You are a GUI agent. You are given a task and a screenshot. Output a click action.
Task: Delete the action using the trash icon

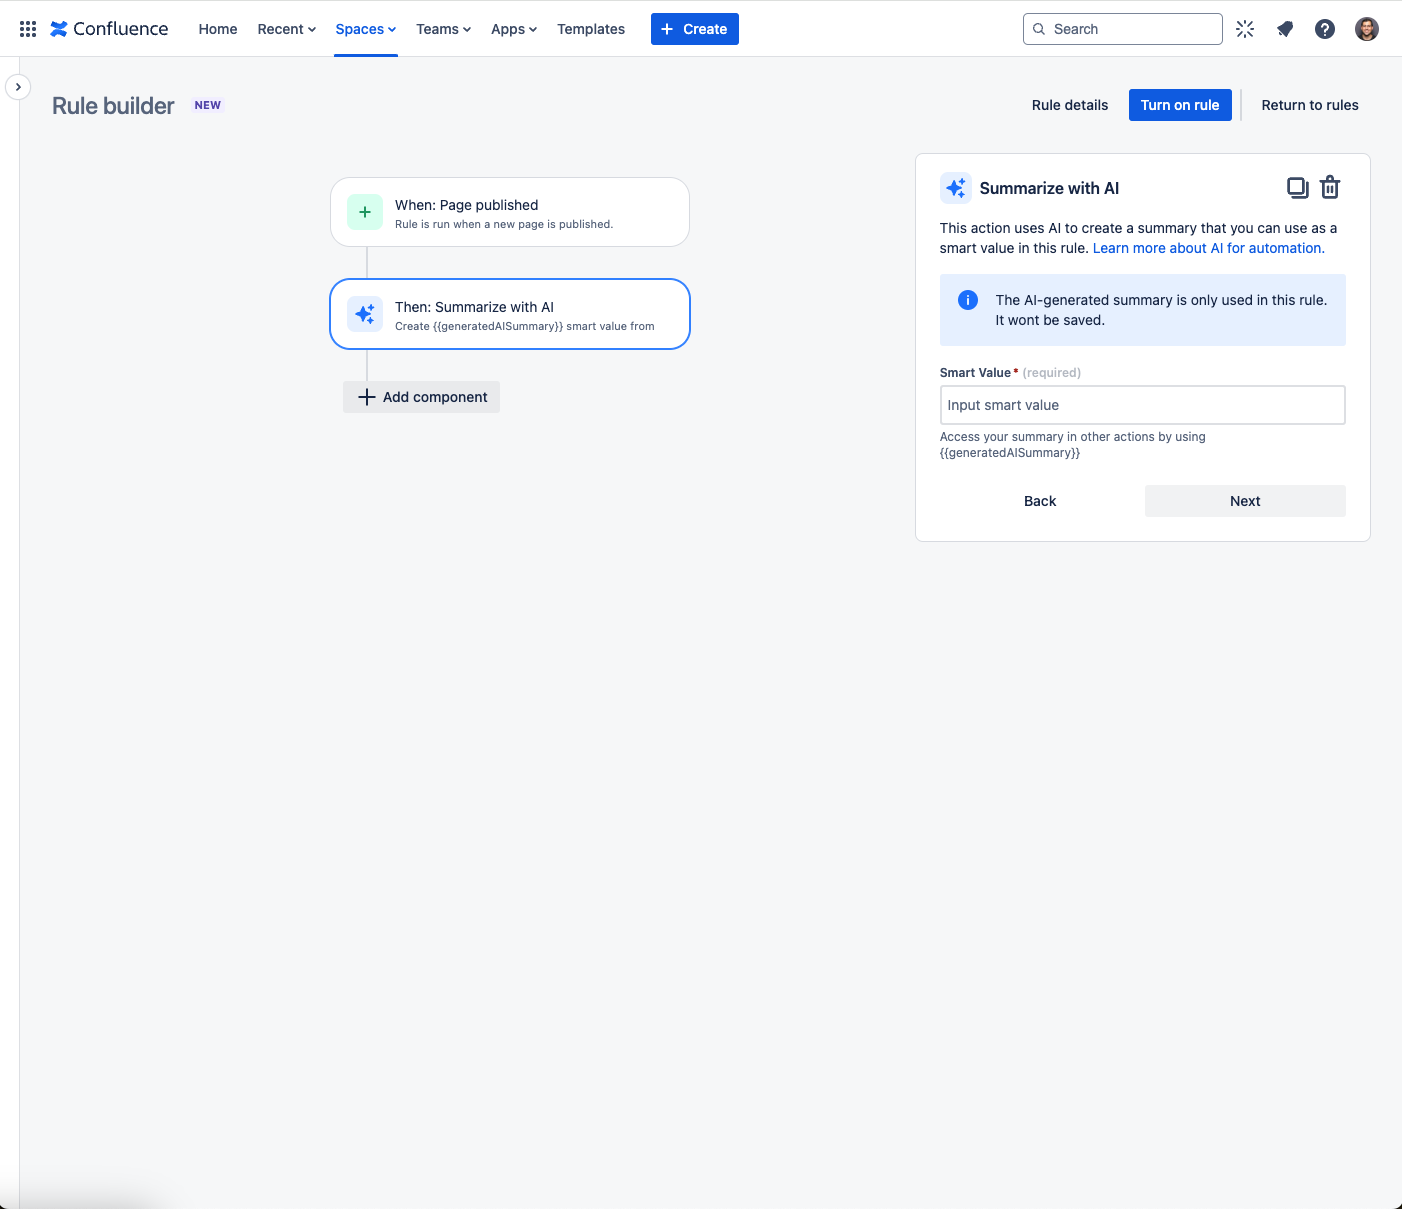pyautogui.click(x=1330, y=187)
